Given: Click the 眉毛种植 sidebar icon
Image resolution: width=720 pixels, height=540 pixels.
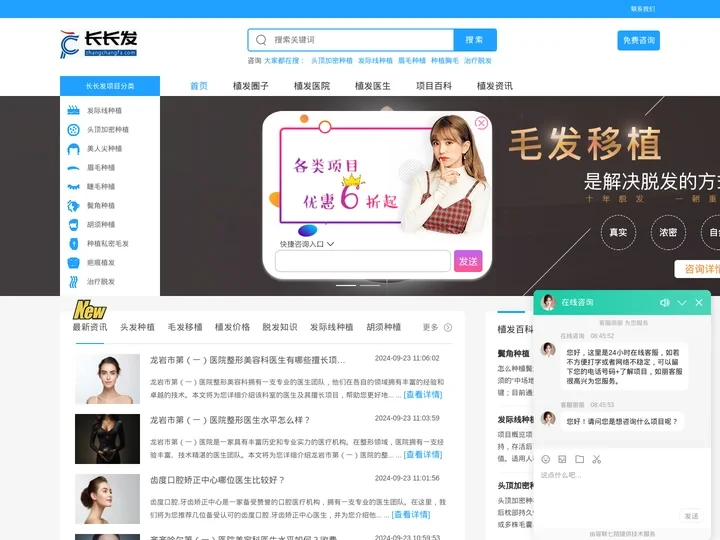Looking at the screenshot, I should coord(73,168).
